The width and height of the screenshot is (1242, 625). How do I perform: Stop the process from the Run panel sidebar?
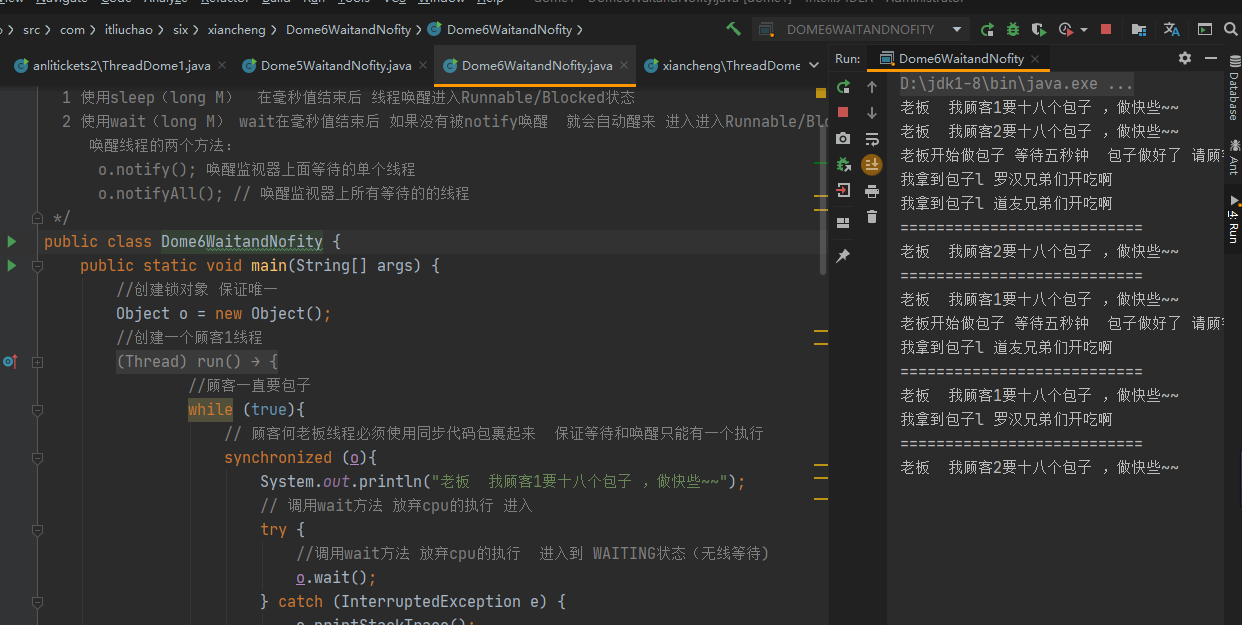pos(843,112)
